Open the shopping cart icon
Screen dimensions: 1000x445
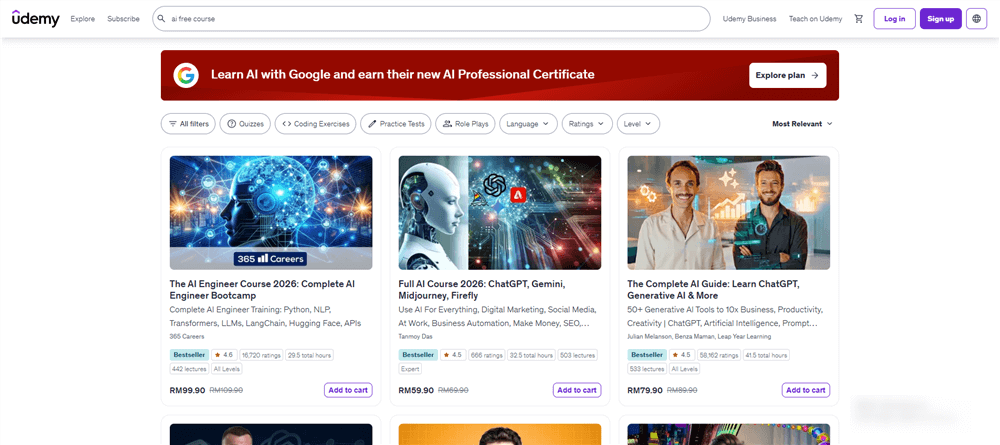tap(858, 18)
